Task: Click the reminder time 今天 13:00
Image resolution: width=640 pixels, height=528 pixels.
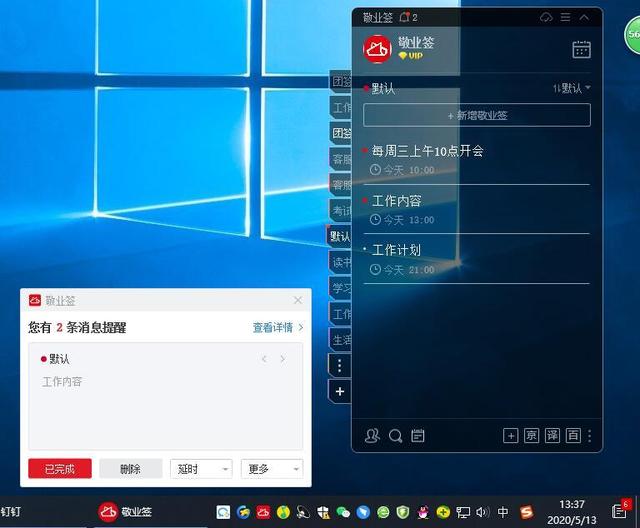Action: click(402, 220)
